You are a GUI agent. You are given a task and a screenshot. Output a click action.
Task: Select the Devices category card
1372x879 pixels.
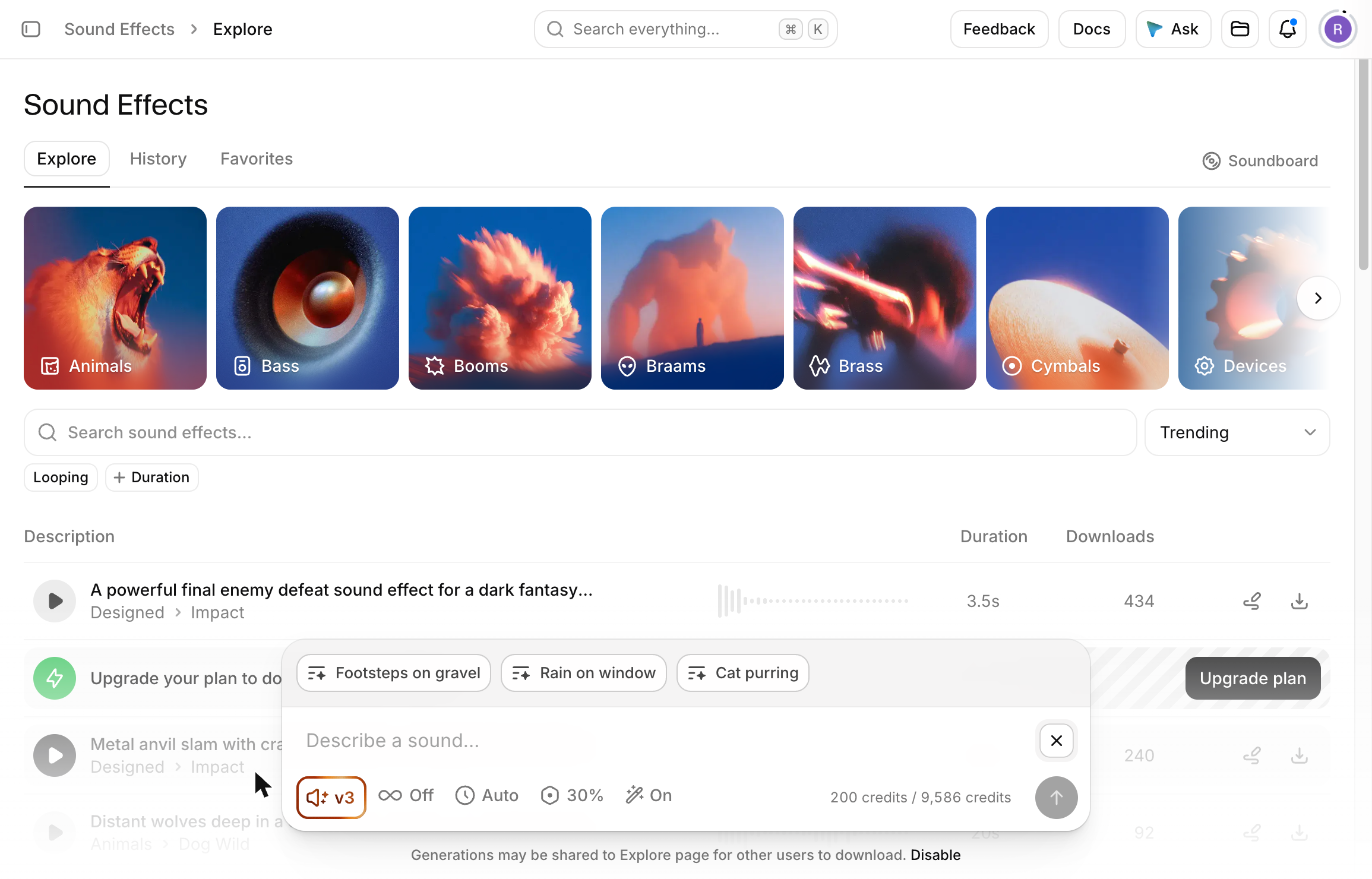tap(1254, 298)
